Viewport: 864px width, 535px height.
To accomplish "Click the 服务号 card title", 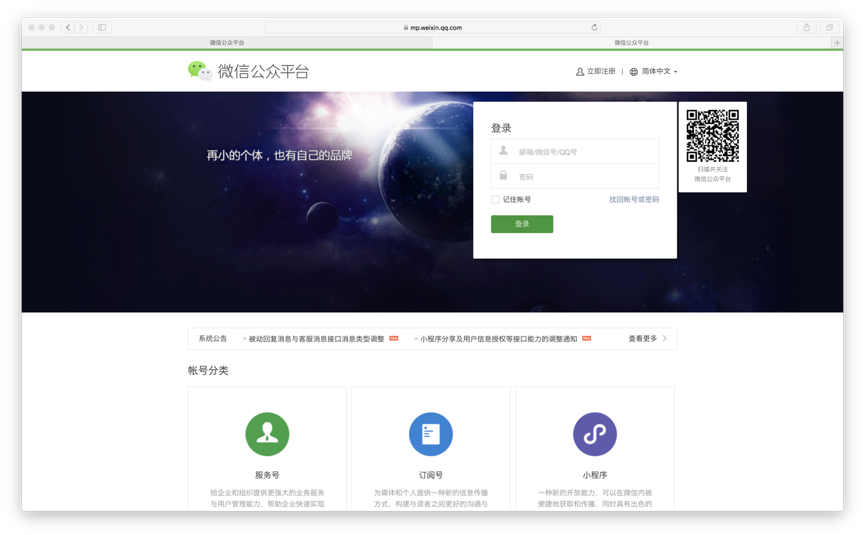I will pos(267,475).
